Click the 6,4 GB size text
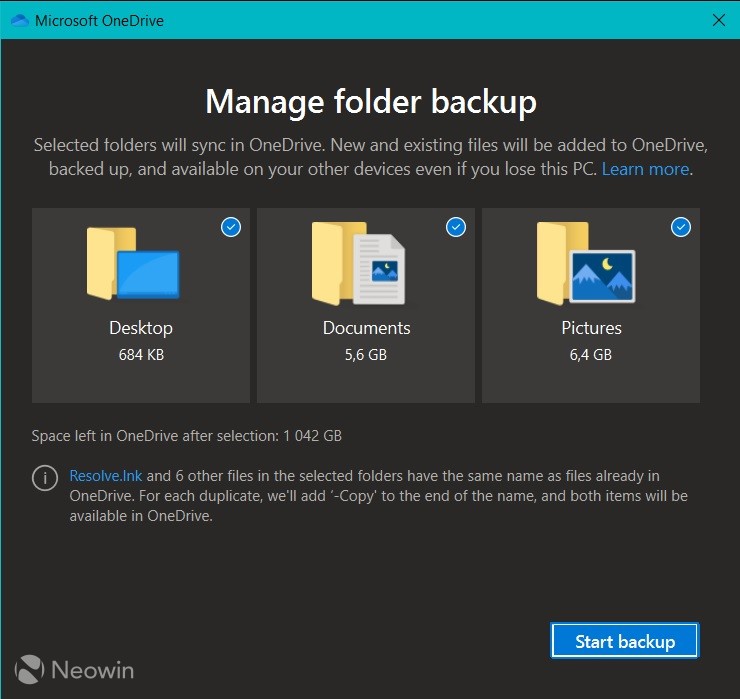The width and height of the screenshot is (740, 699). pos(591,354)
